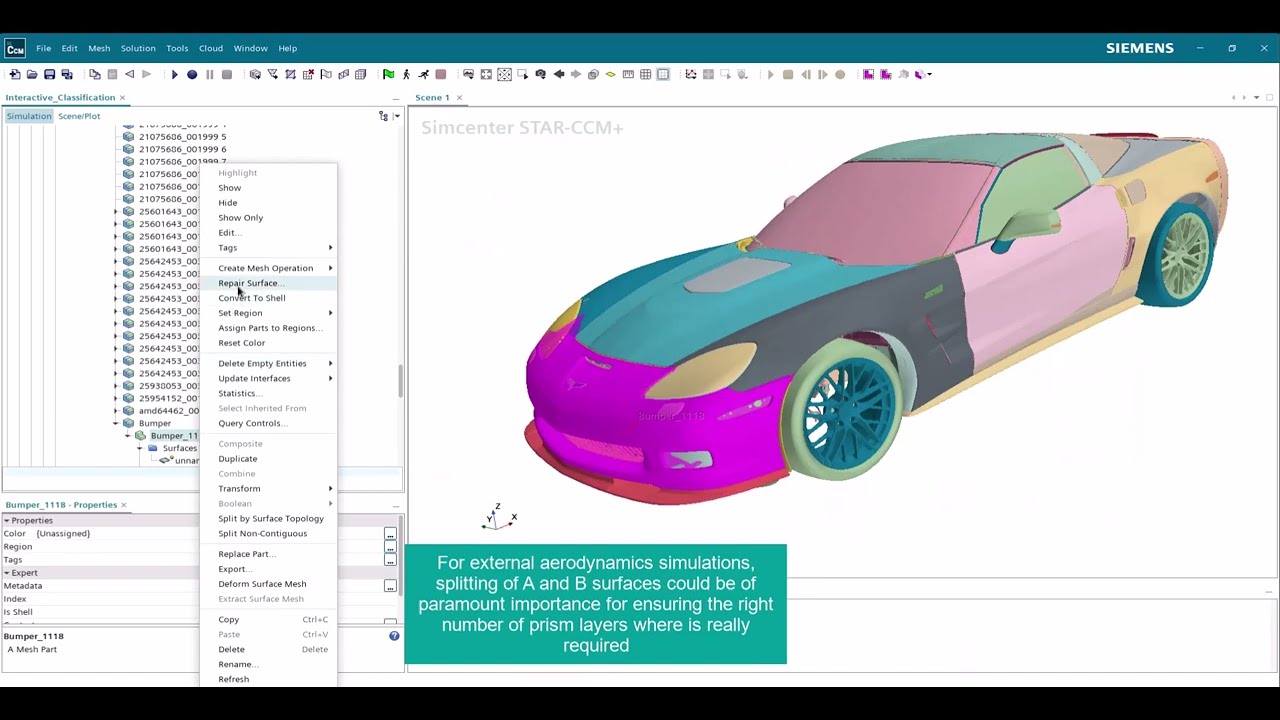Select the Scene 1 tab

pos(433,97)
